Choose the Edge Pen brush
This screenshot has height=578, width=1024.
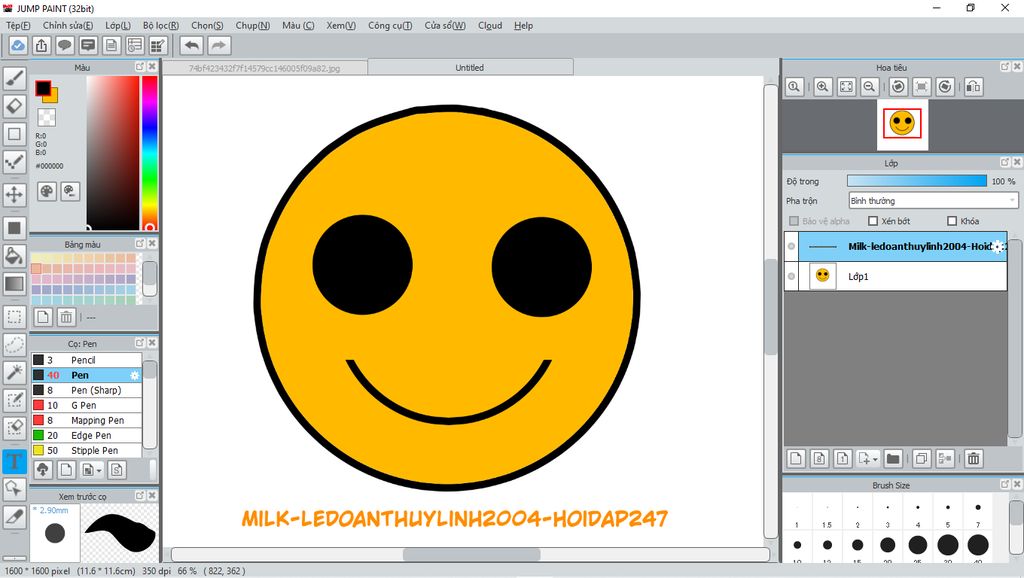point(86,435)
